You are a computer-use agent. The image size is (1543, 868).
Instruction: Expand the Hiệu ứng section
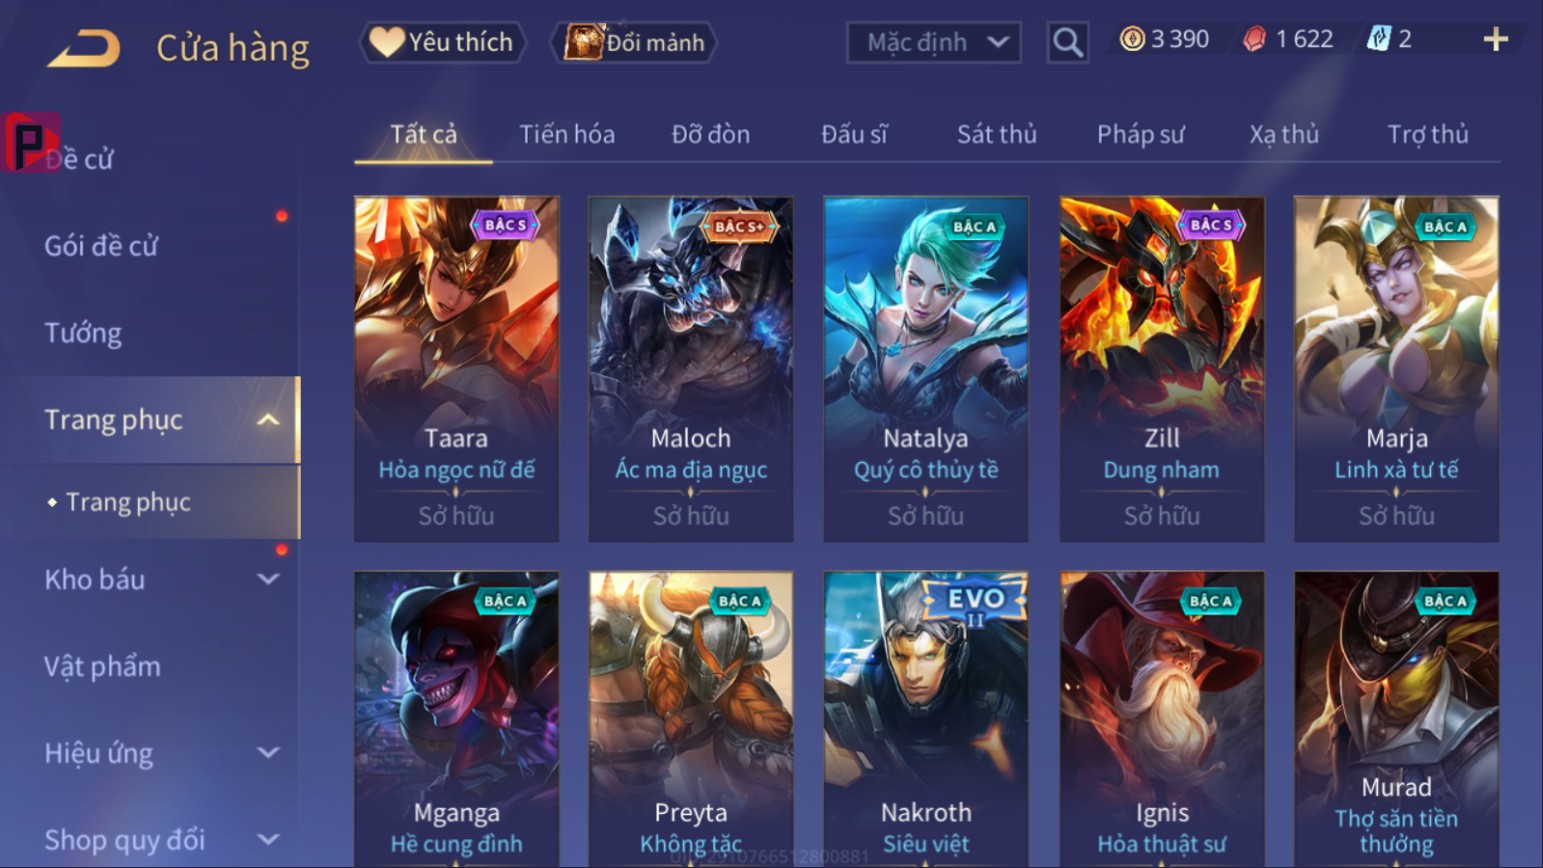pos(268,753)
